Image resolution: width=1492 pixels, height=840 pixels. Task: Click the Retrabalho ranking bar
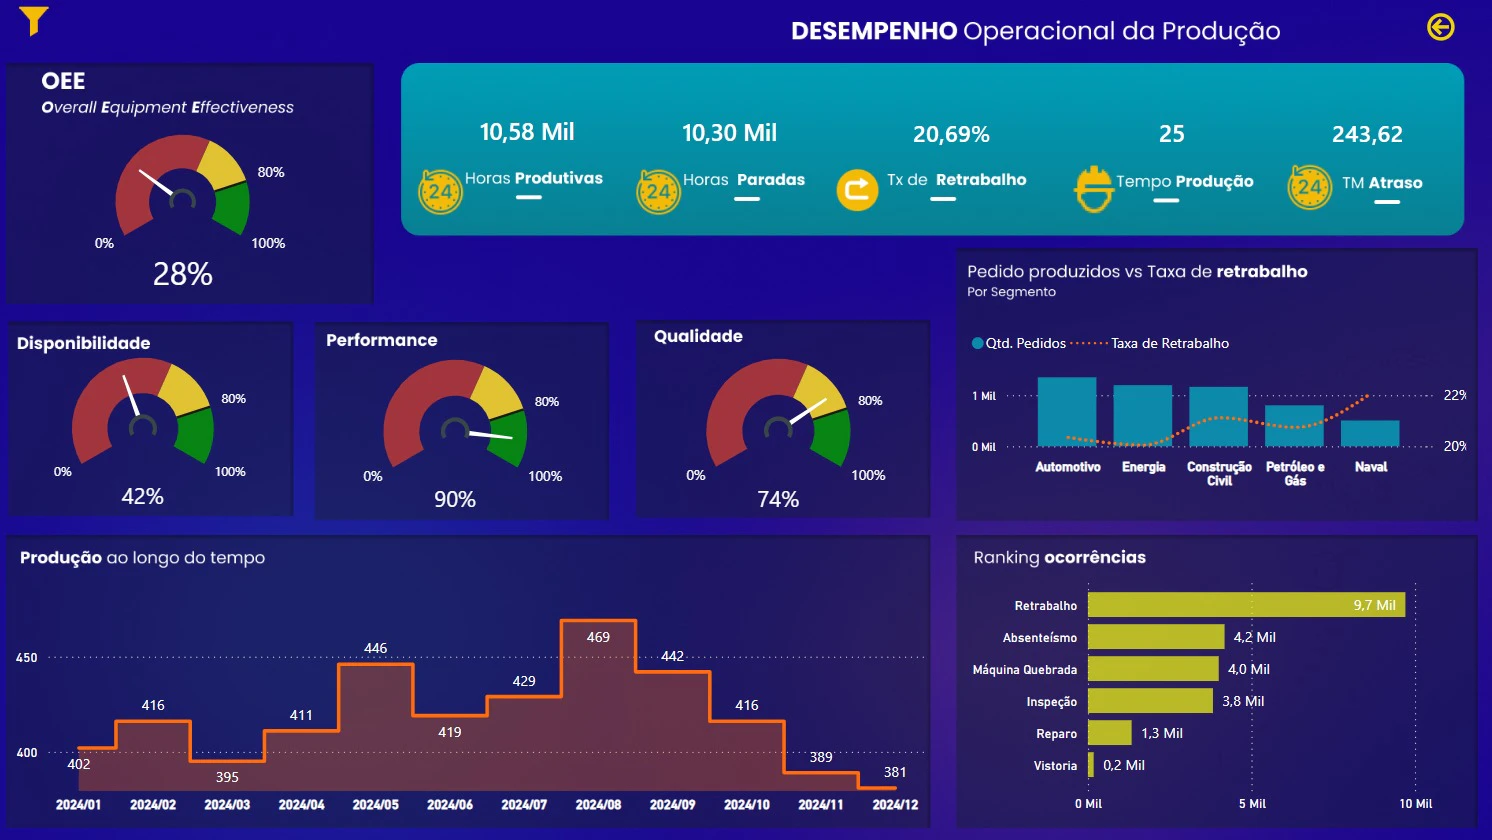pyautogui.click(x=1246, y=605)
